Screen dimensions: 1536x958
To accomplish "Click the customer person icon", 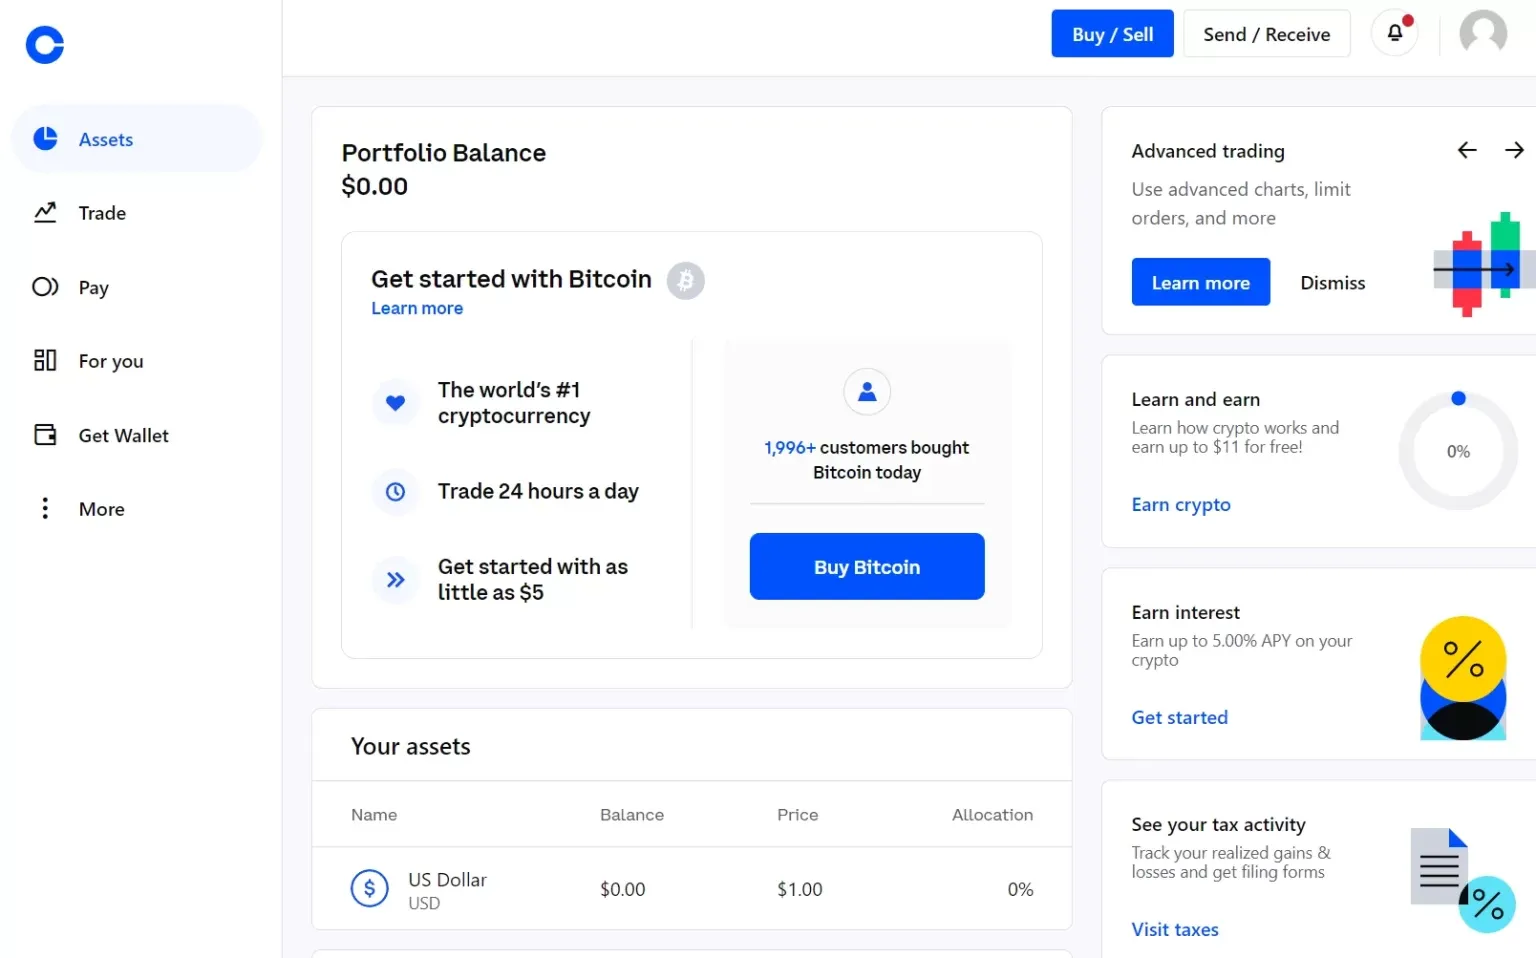I will coord(867,392).
